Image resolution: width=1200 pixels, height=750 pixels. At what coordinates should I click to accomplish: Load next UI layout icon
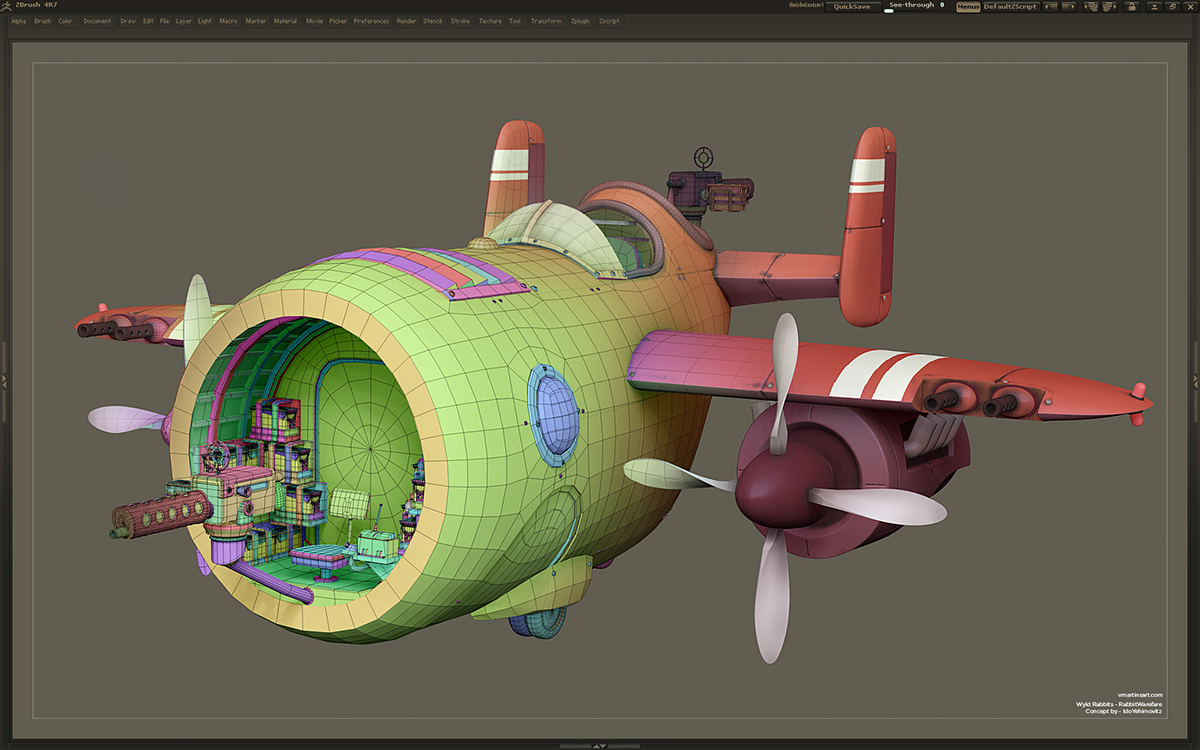point(1108,6)
